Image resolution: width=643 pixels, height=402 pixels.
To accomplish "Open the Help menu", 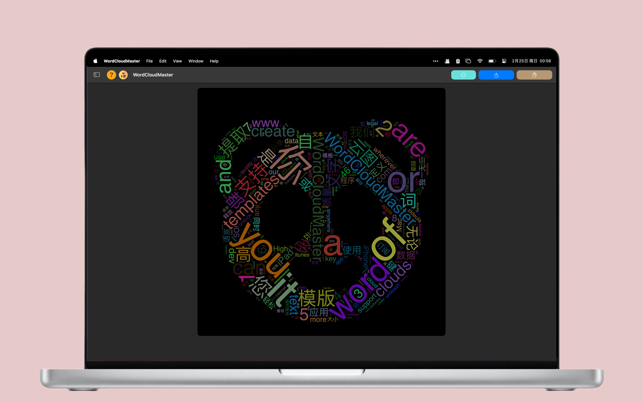I will click(x=214, y=61).
